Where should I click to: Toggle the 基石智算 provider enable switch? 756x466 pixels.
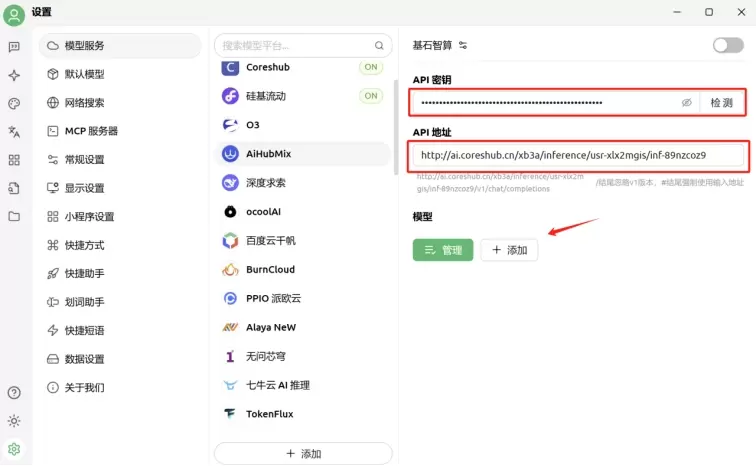727,45
